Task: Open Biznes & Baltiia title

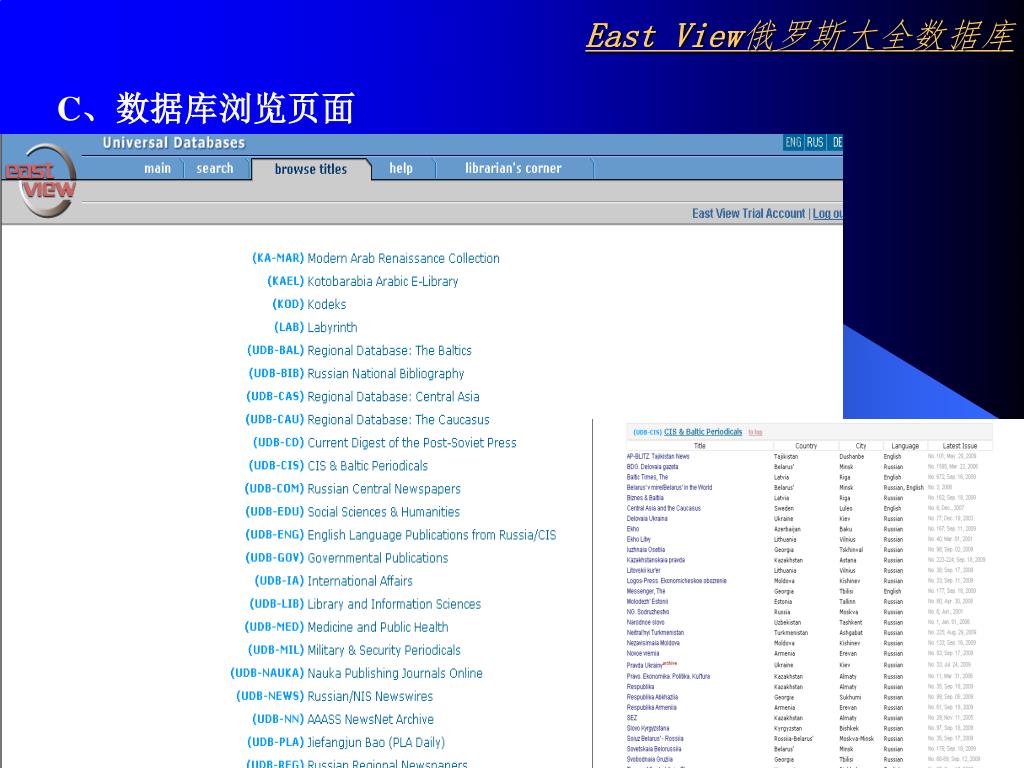Action: [x=645, y=498]
